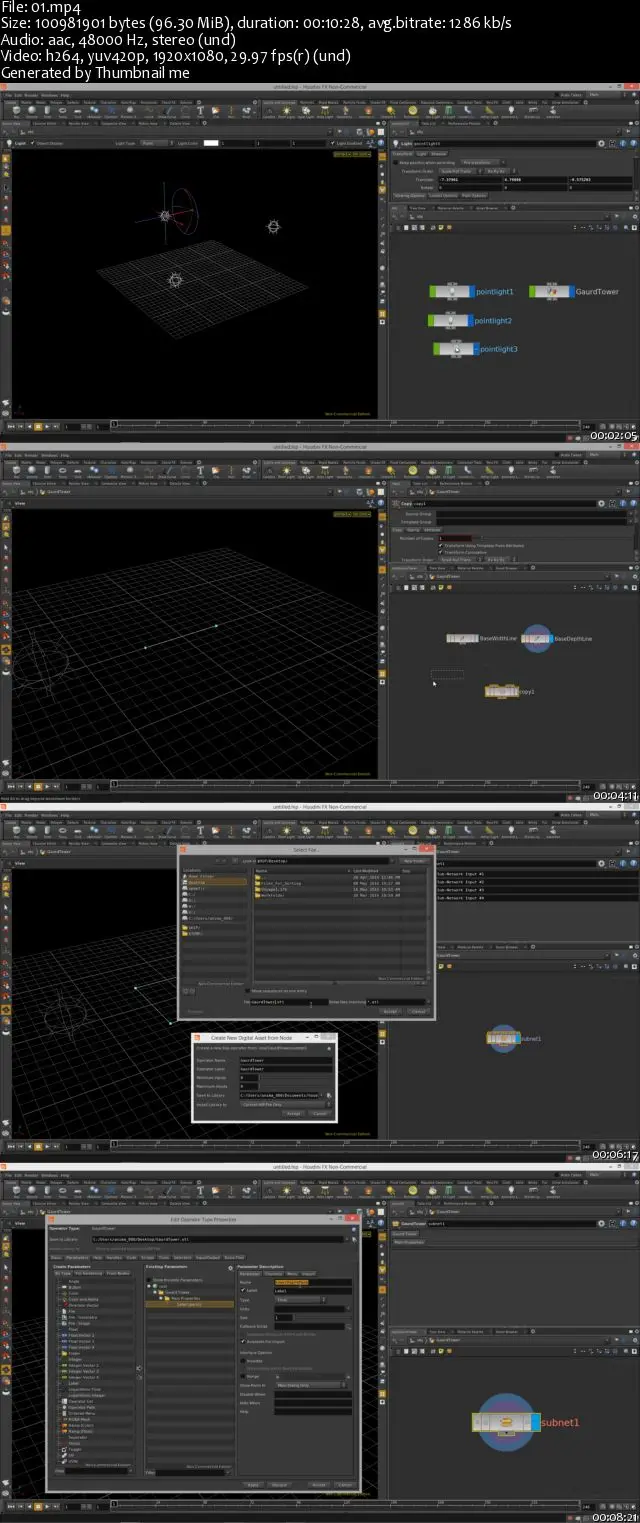Select the BaseWidthLine node
Viewport: 640px width, 1523px height.
(x=462, y=638)
